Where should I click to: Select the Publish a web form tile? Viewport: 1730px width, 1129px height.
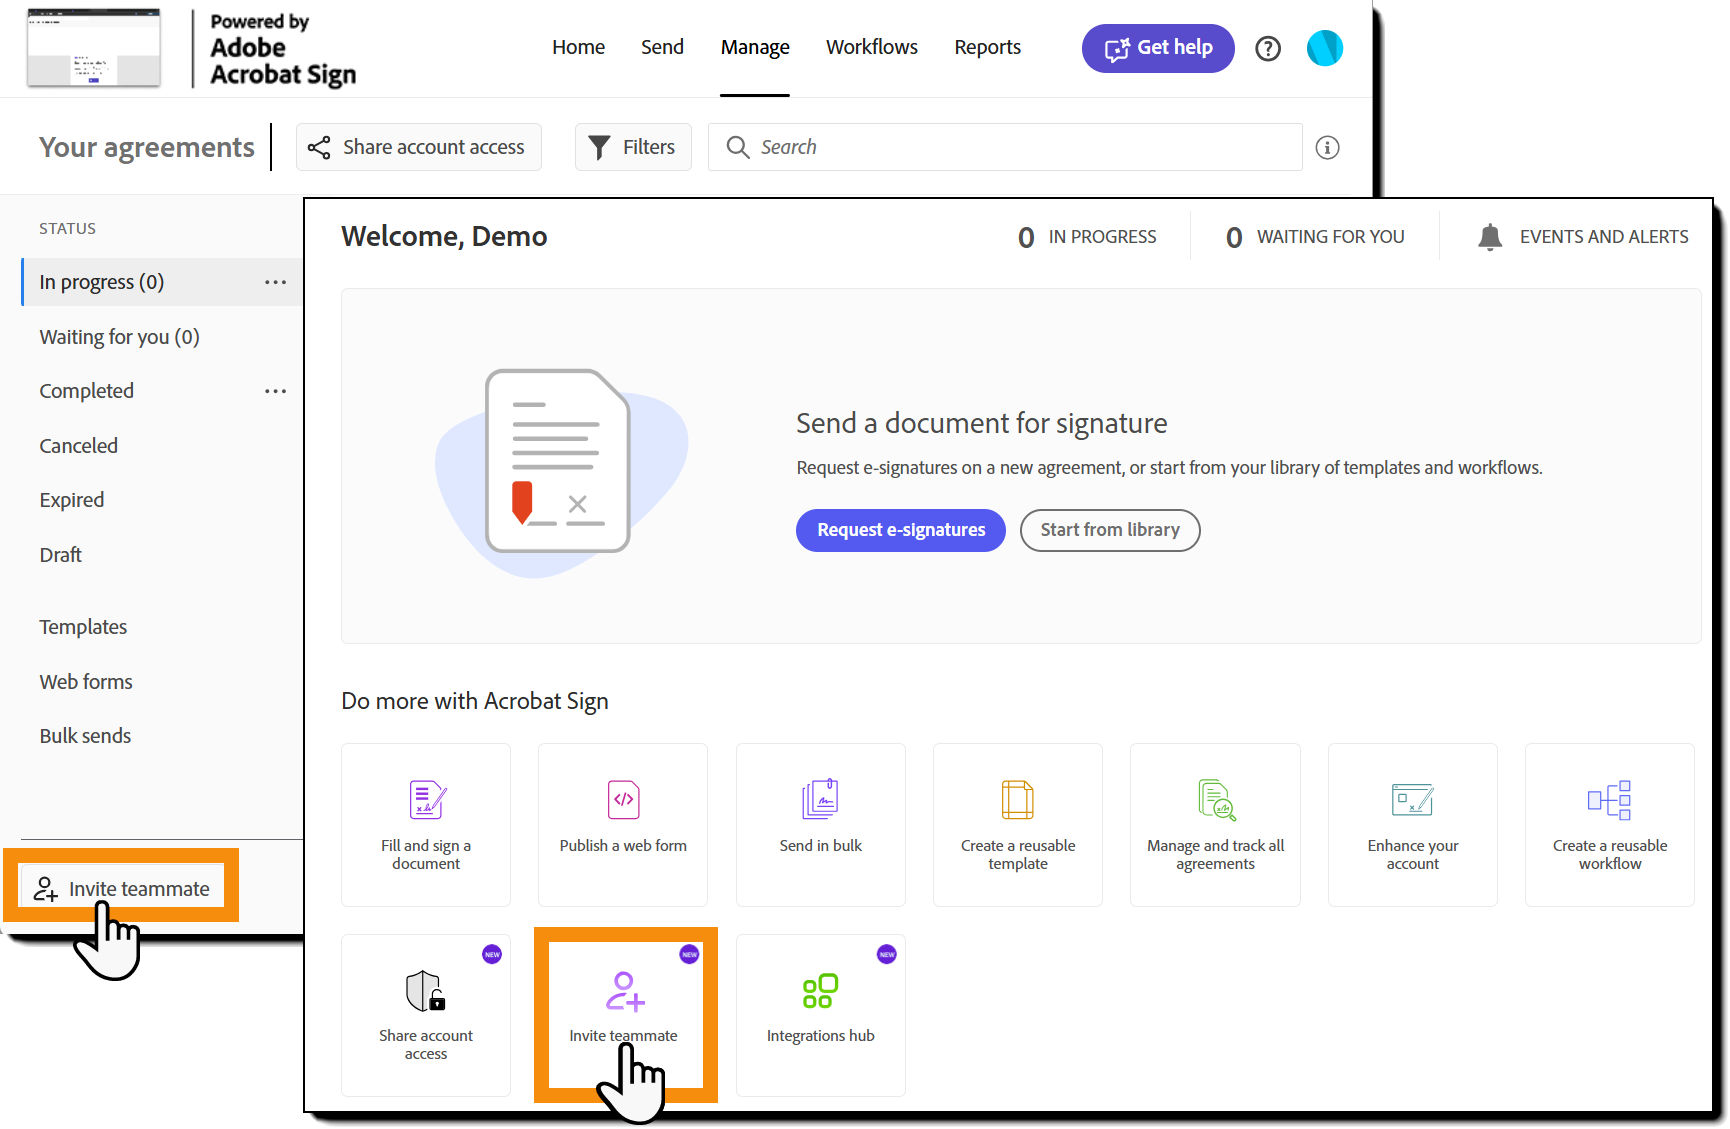coord(622,824)
